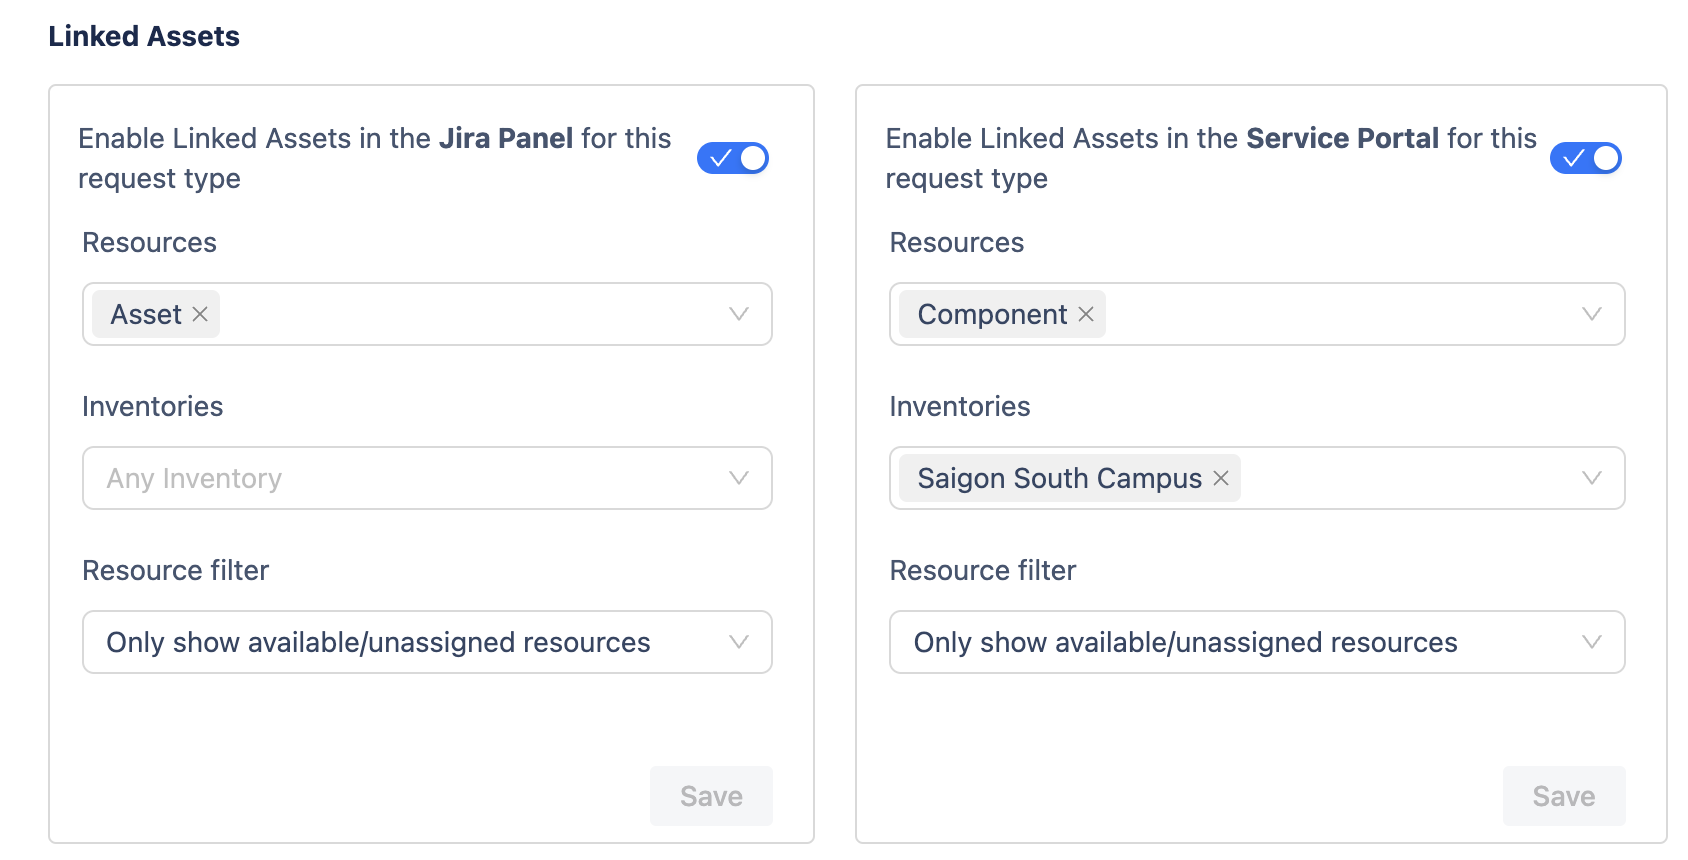Click the Asset tag label
The height and width of the screenshot is (860, 1688).
[146, 314]
